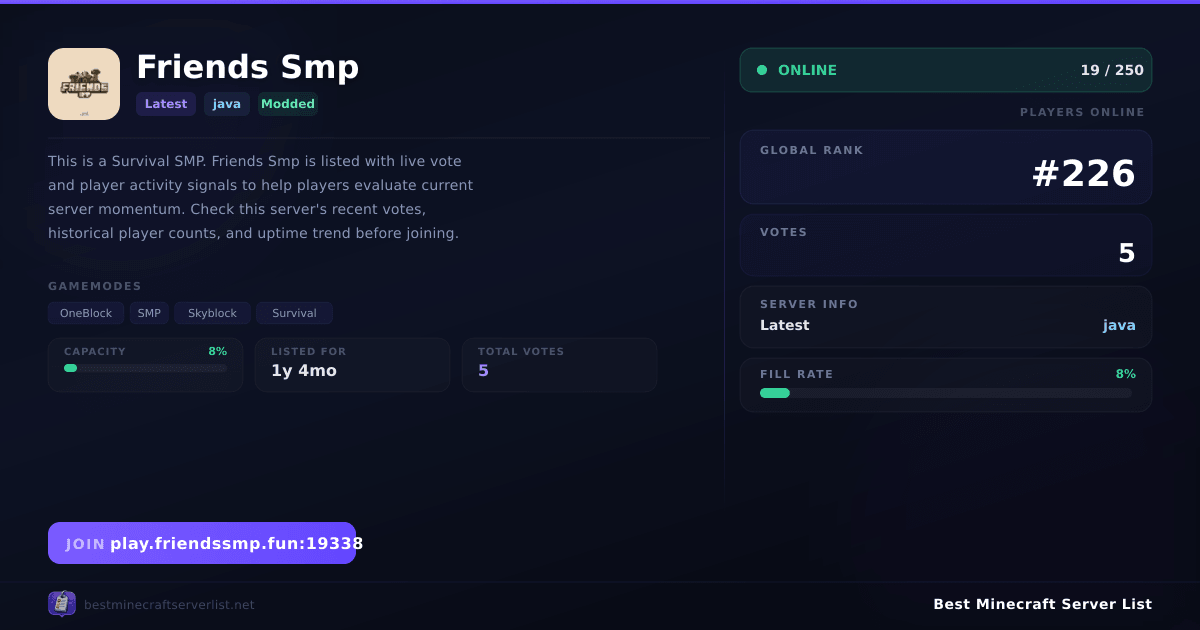Click the Capacity progress bar

pos(145,368)
